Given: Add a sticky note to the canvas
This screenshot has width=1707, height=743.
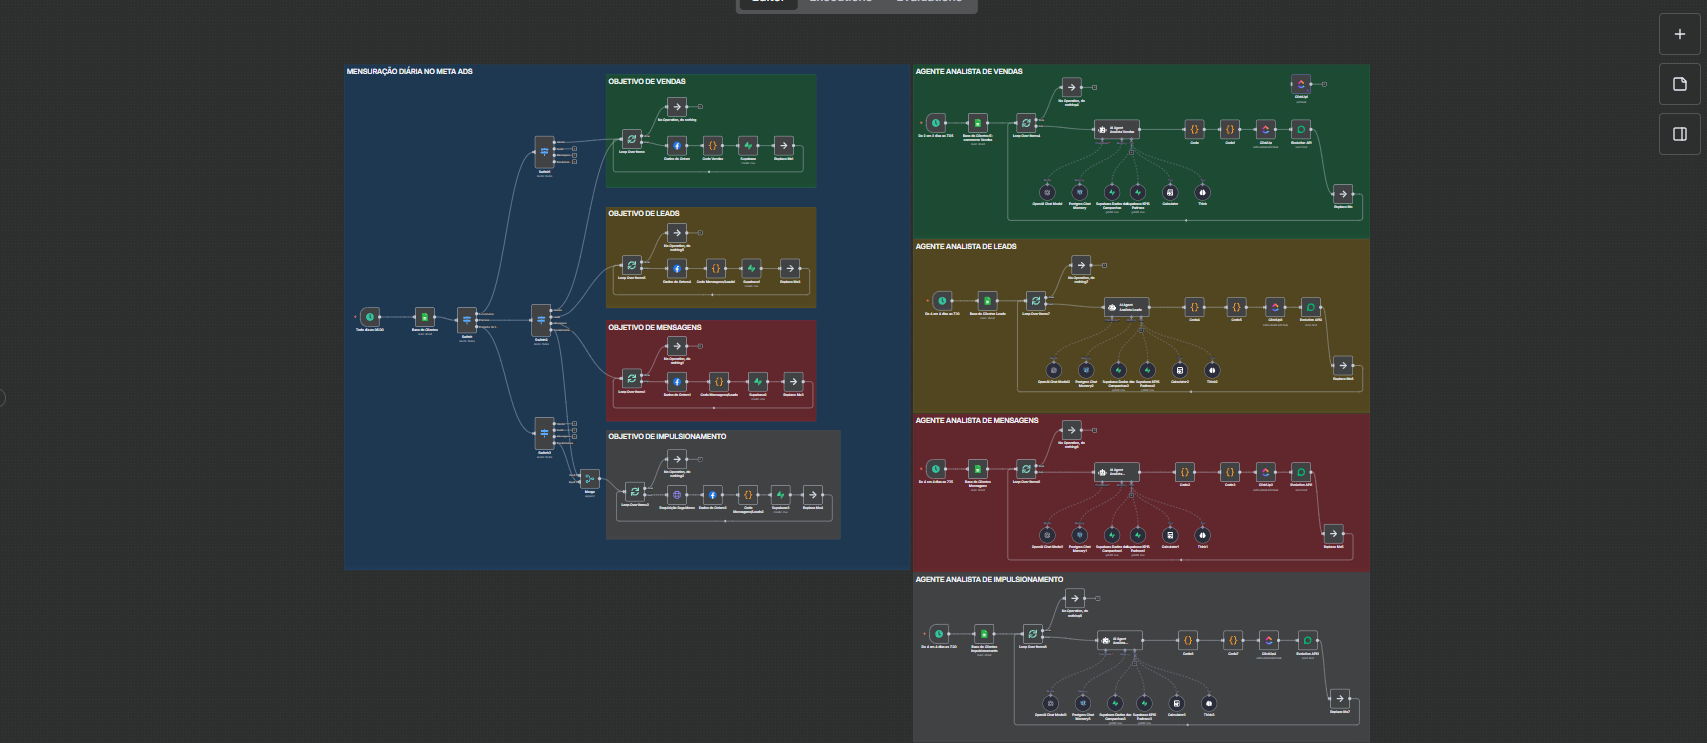Looking at the screenshot, I should pos(1679,84).
